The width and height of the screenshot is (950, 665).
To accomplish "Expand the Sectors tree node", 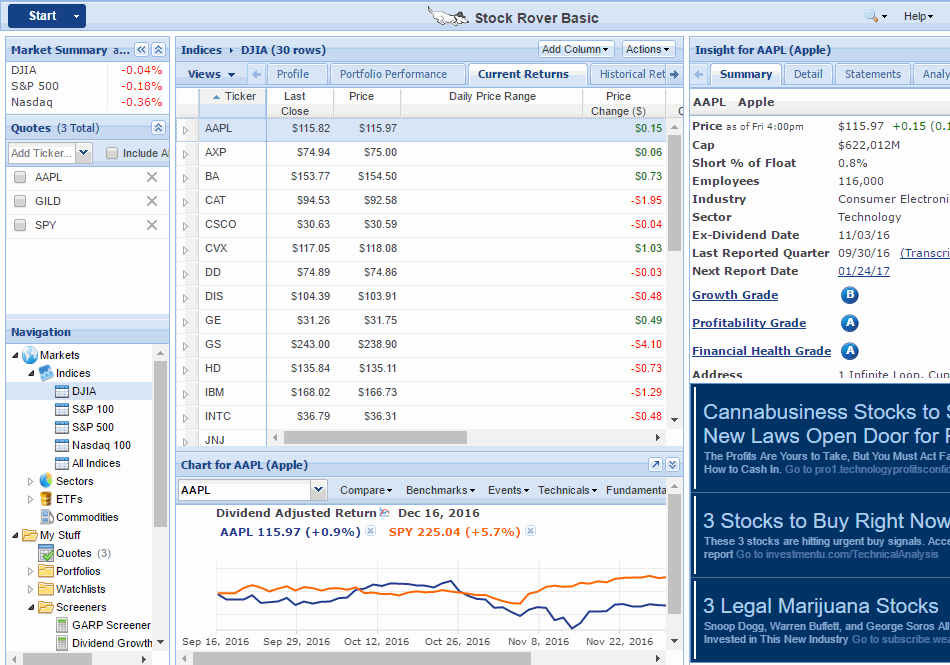I will tap(30, 481).
